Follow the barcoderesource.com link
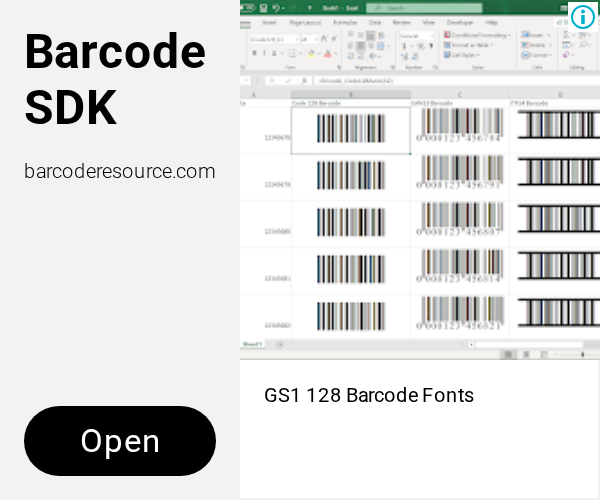Screen dimensions: 600x500 tap(120, 171)
